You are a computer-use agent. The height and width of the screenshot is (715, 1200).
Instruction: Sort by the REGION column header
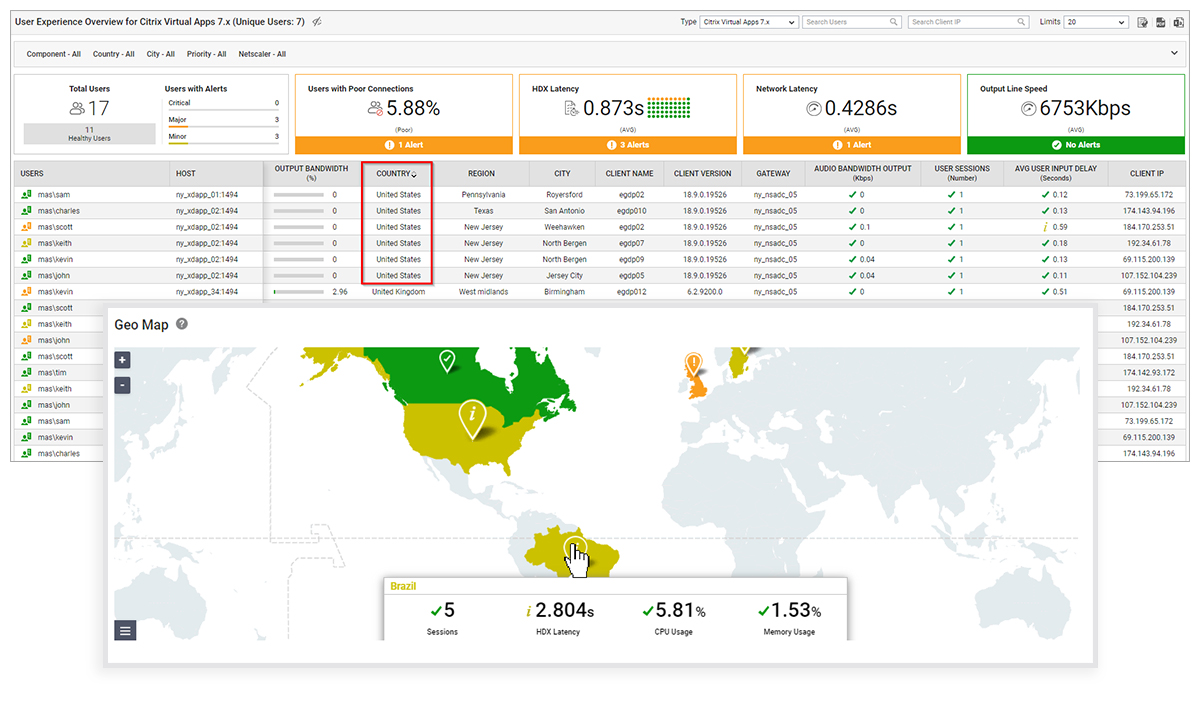pyautogui.click(x=481, y=173)
